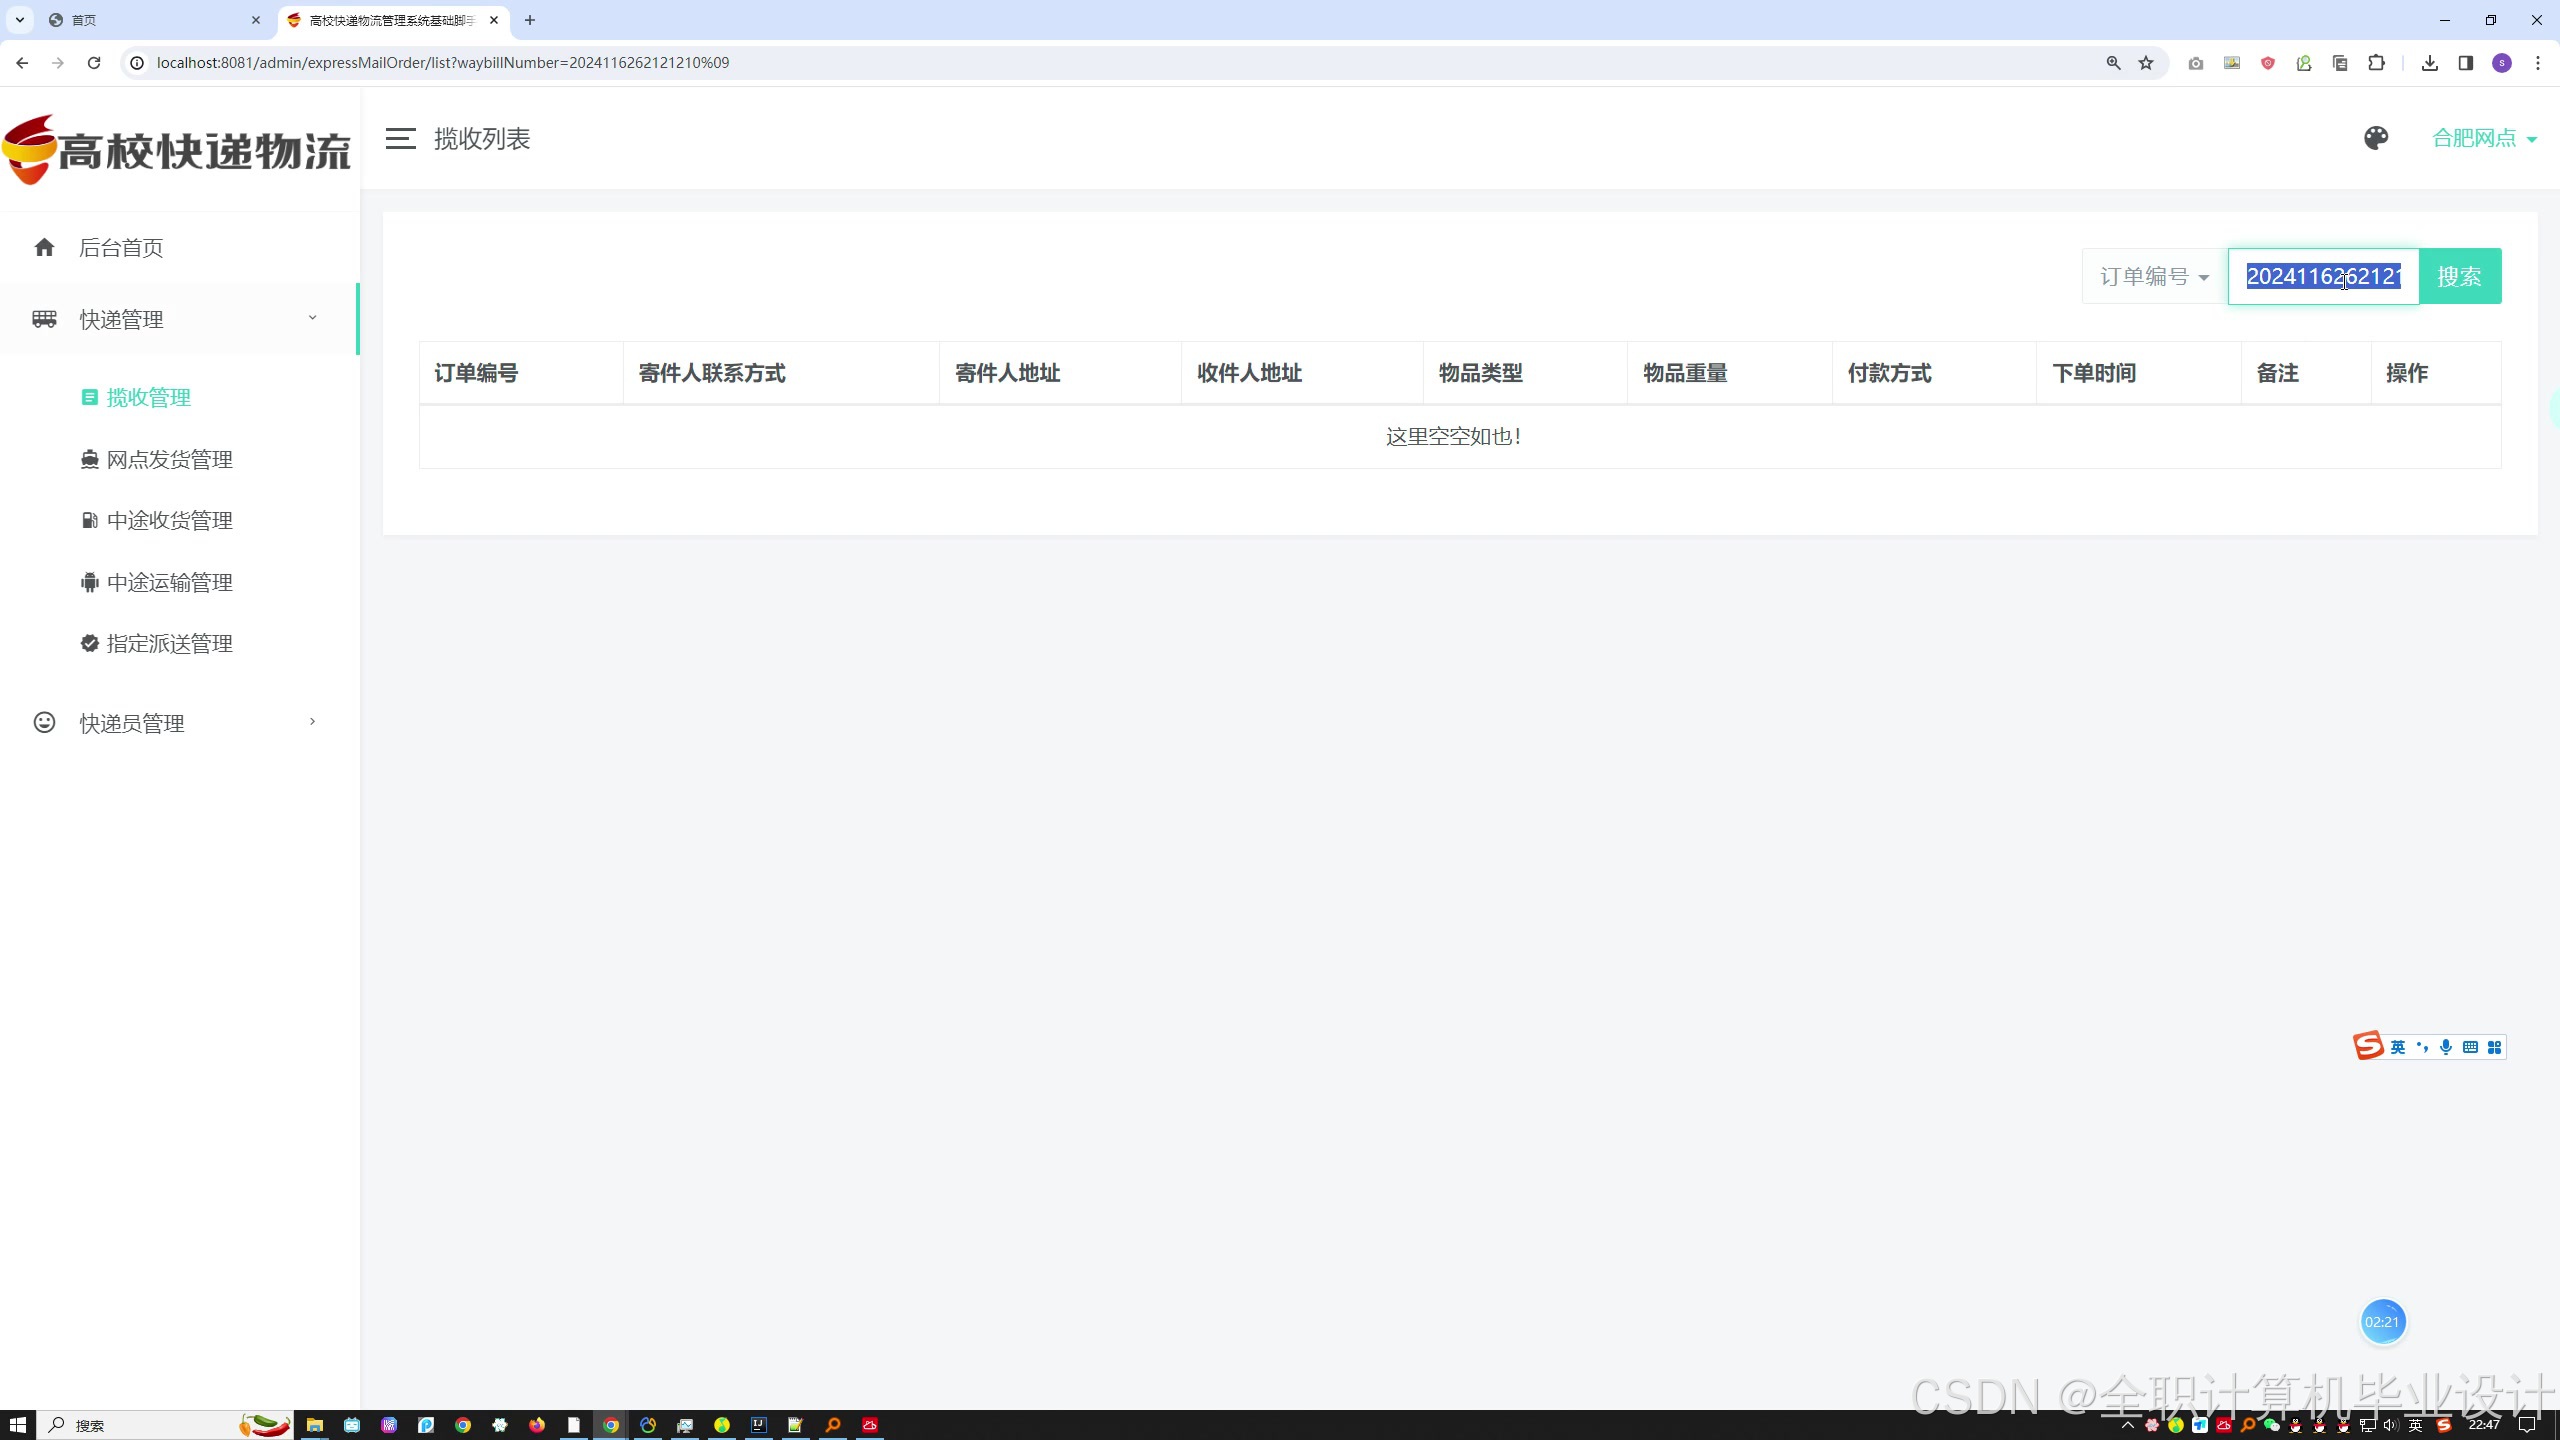
Task: Bookmark this page with the star icon
Action: pos(2146,63)
